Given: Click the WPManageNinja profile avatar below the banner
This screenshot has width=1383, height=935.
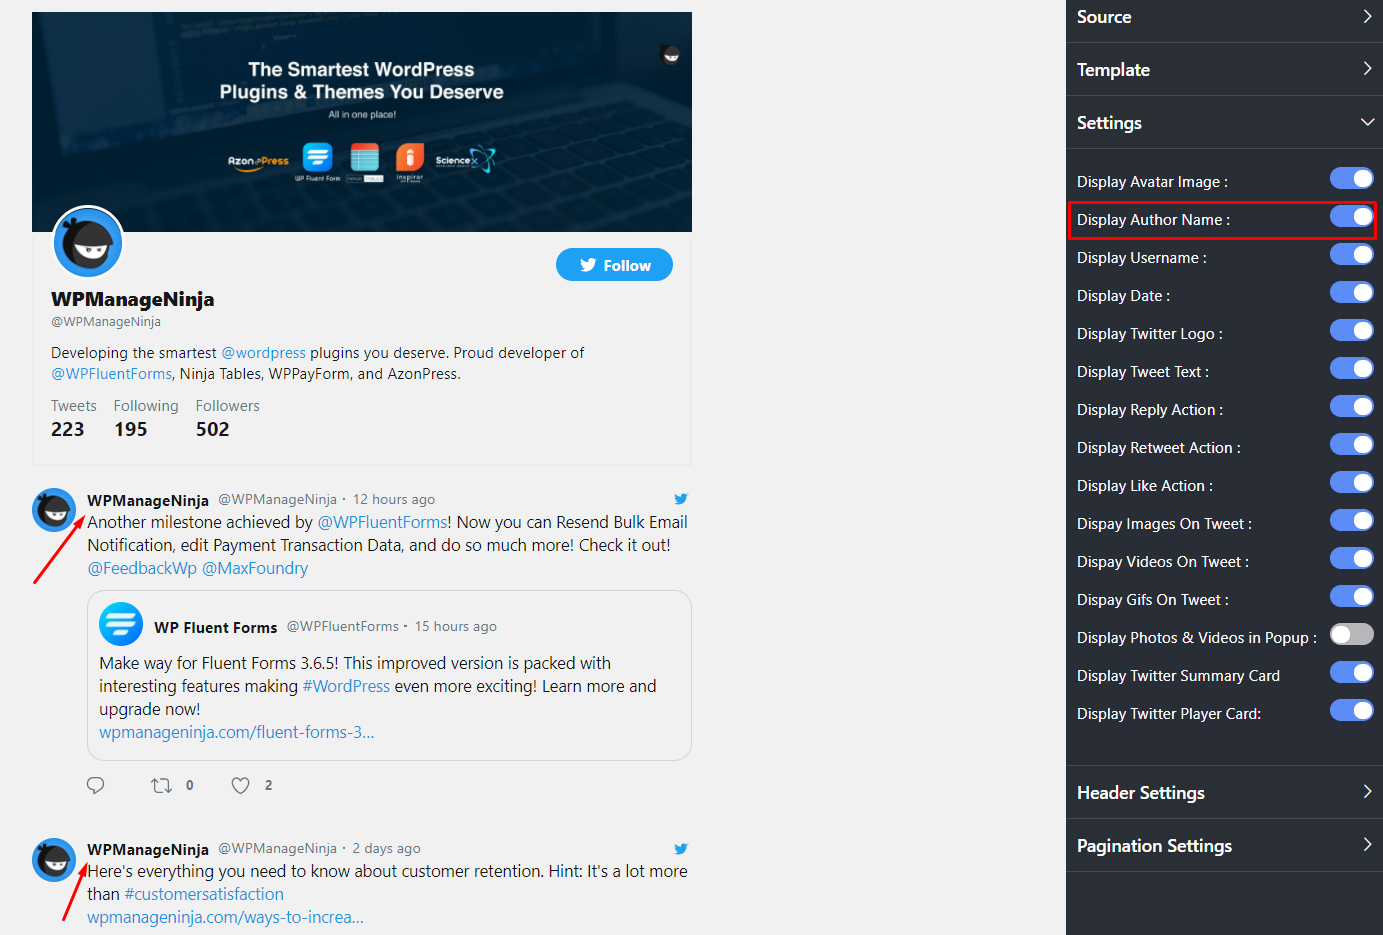Looking at the screenshot, I should click(88, 242).
